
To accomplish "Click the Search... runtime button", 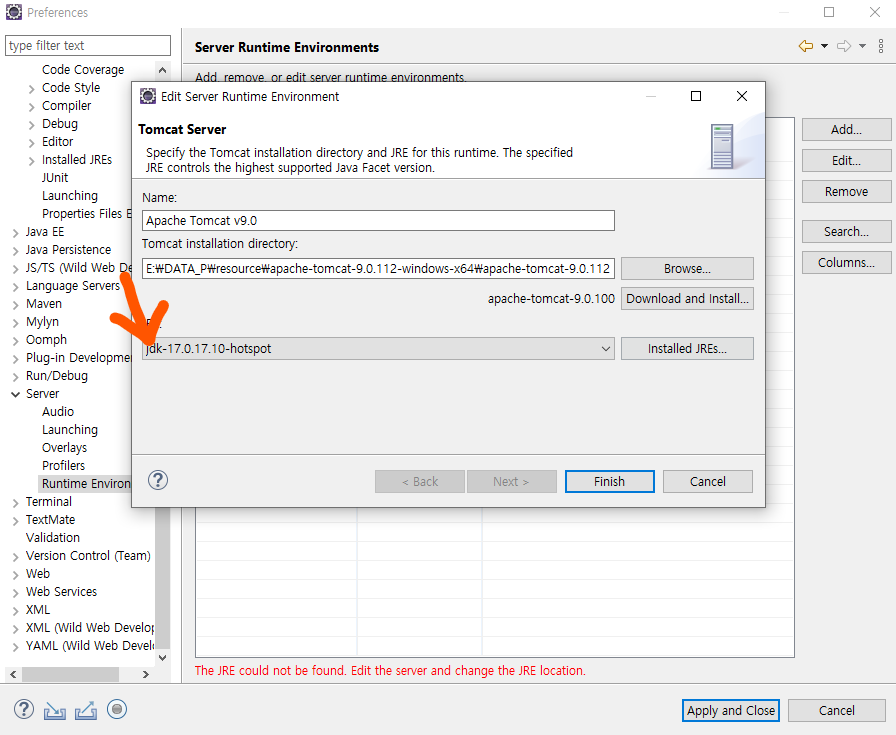I will 846,231.
